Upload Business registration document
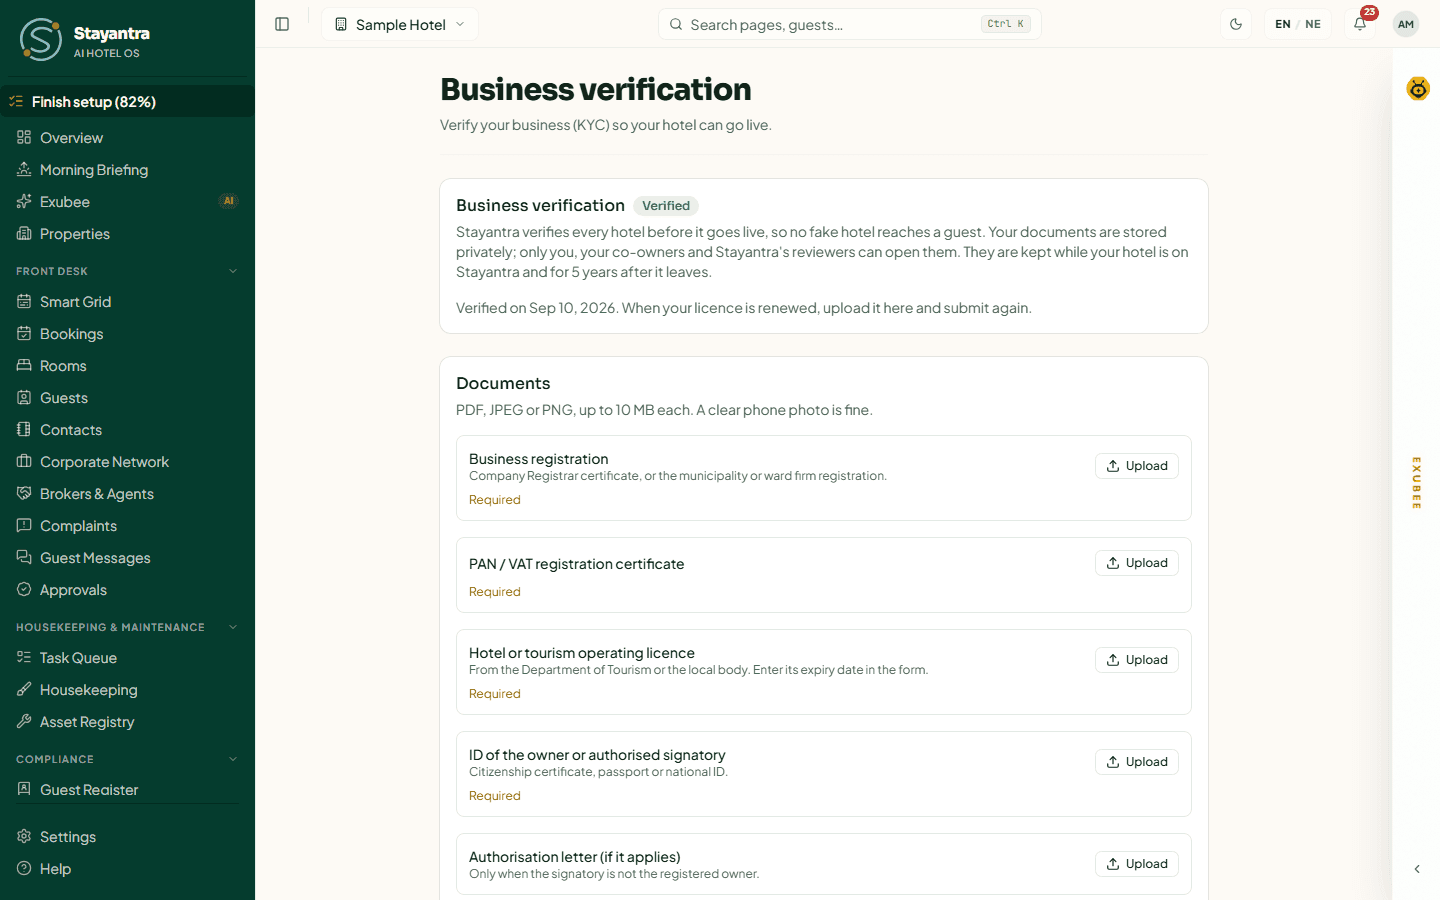Image resolution: width=1440 pixels, height=900 pixels. [1137, 466]
